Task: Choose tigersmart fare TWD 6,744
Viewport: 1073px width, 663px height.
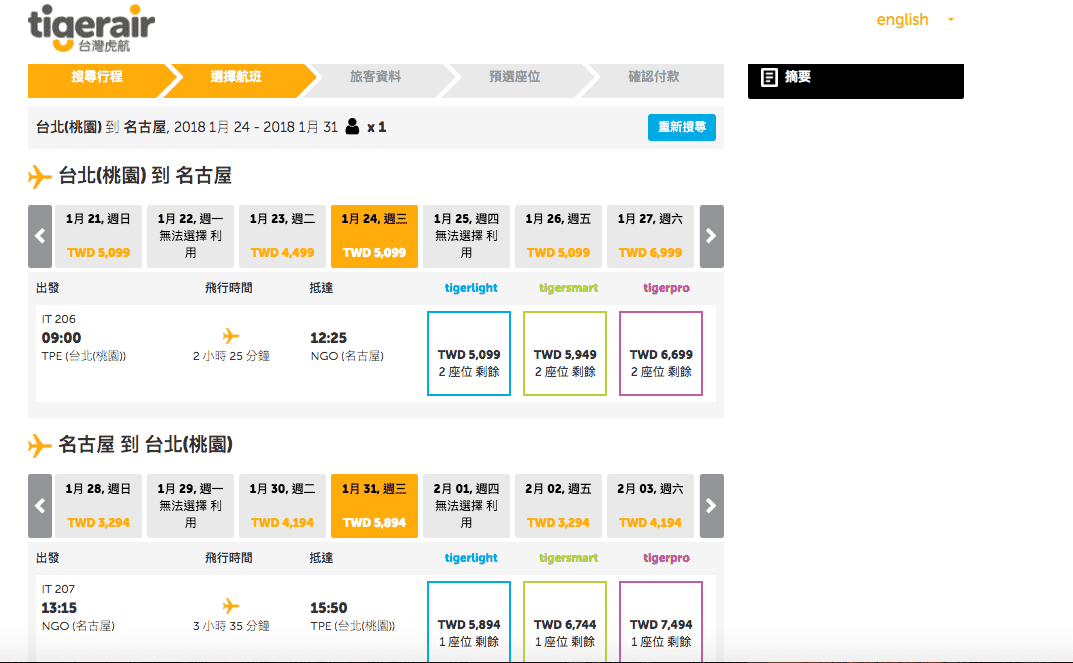Action: pos(565,621)
